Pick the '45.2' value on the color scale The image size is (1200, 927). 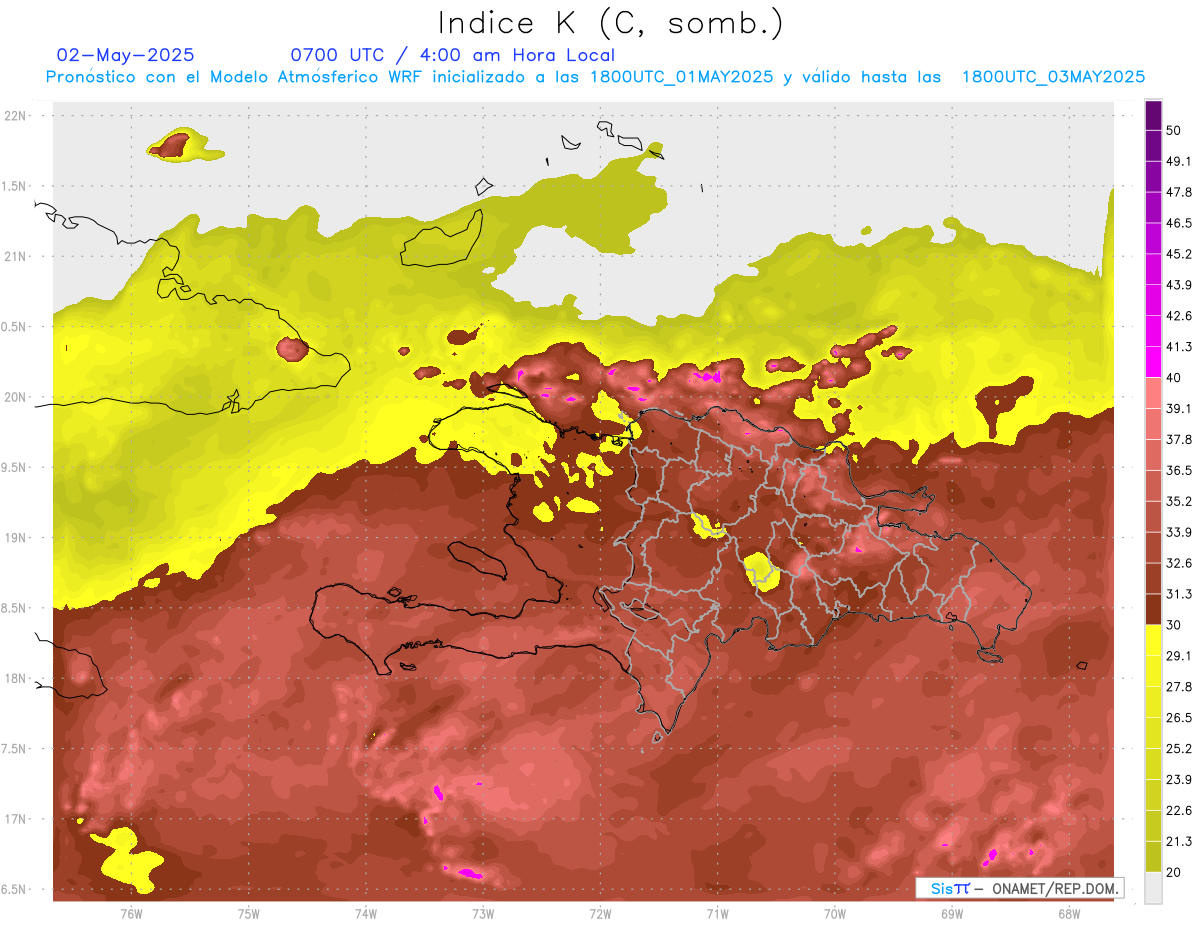point(1178,254)
